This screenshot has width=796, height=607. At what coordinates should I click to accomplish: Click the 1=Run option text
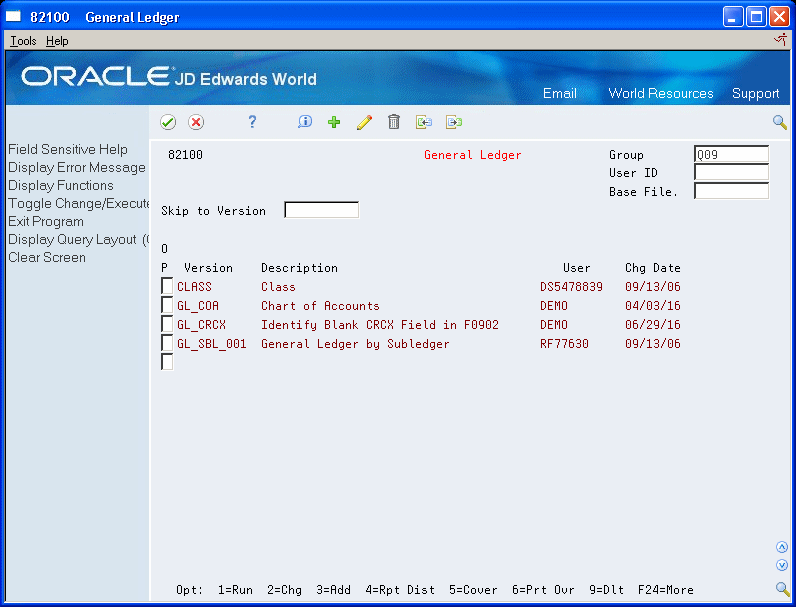[235, 590]
